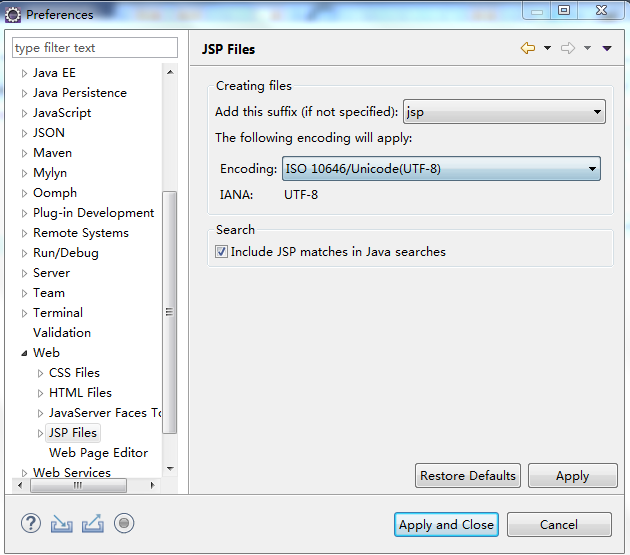
Task: Click the tree's horizontal scrollbar thumb
Action: point(78,485)
